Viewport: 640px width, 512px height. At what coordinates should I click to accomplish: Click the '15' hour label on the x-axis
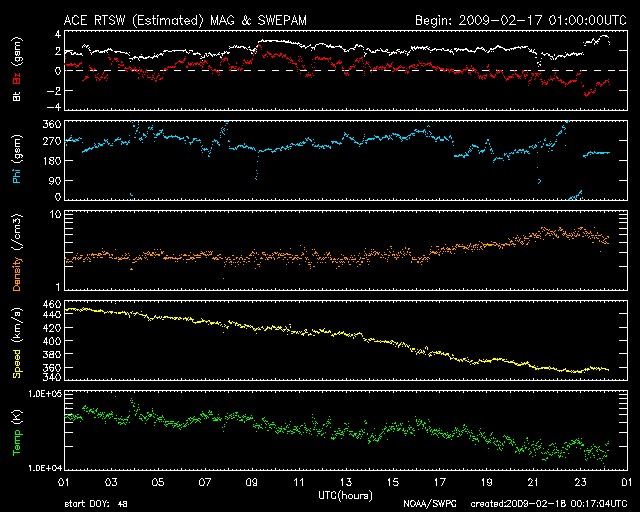393,482
